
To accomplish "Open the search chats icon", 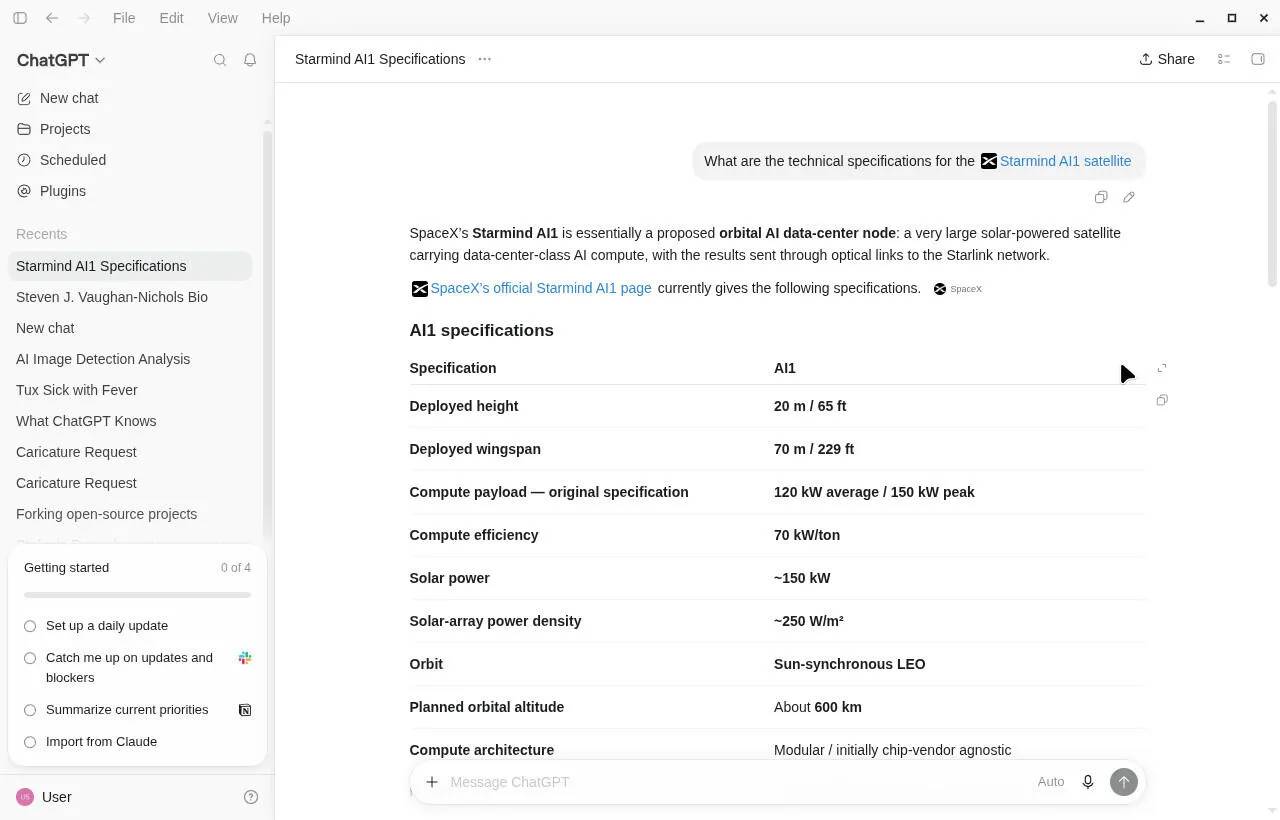I will point(220,60).
